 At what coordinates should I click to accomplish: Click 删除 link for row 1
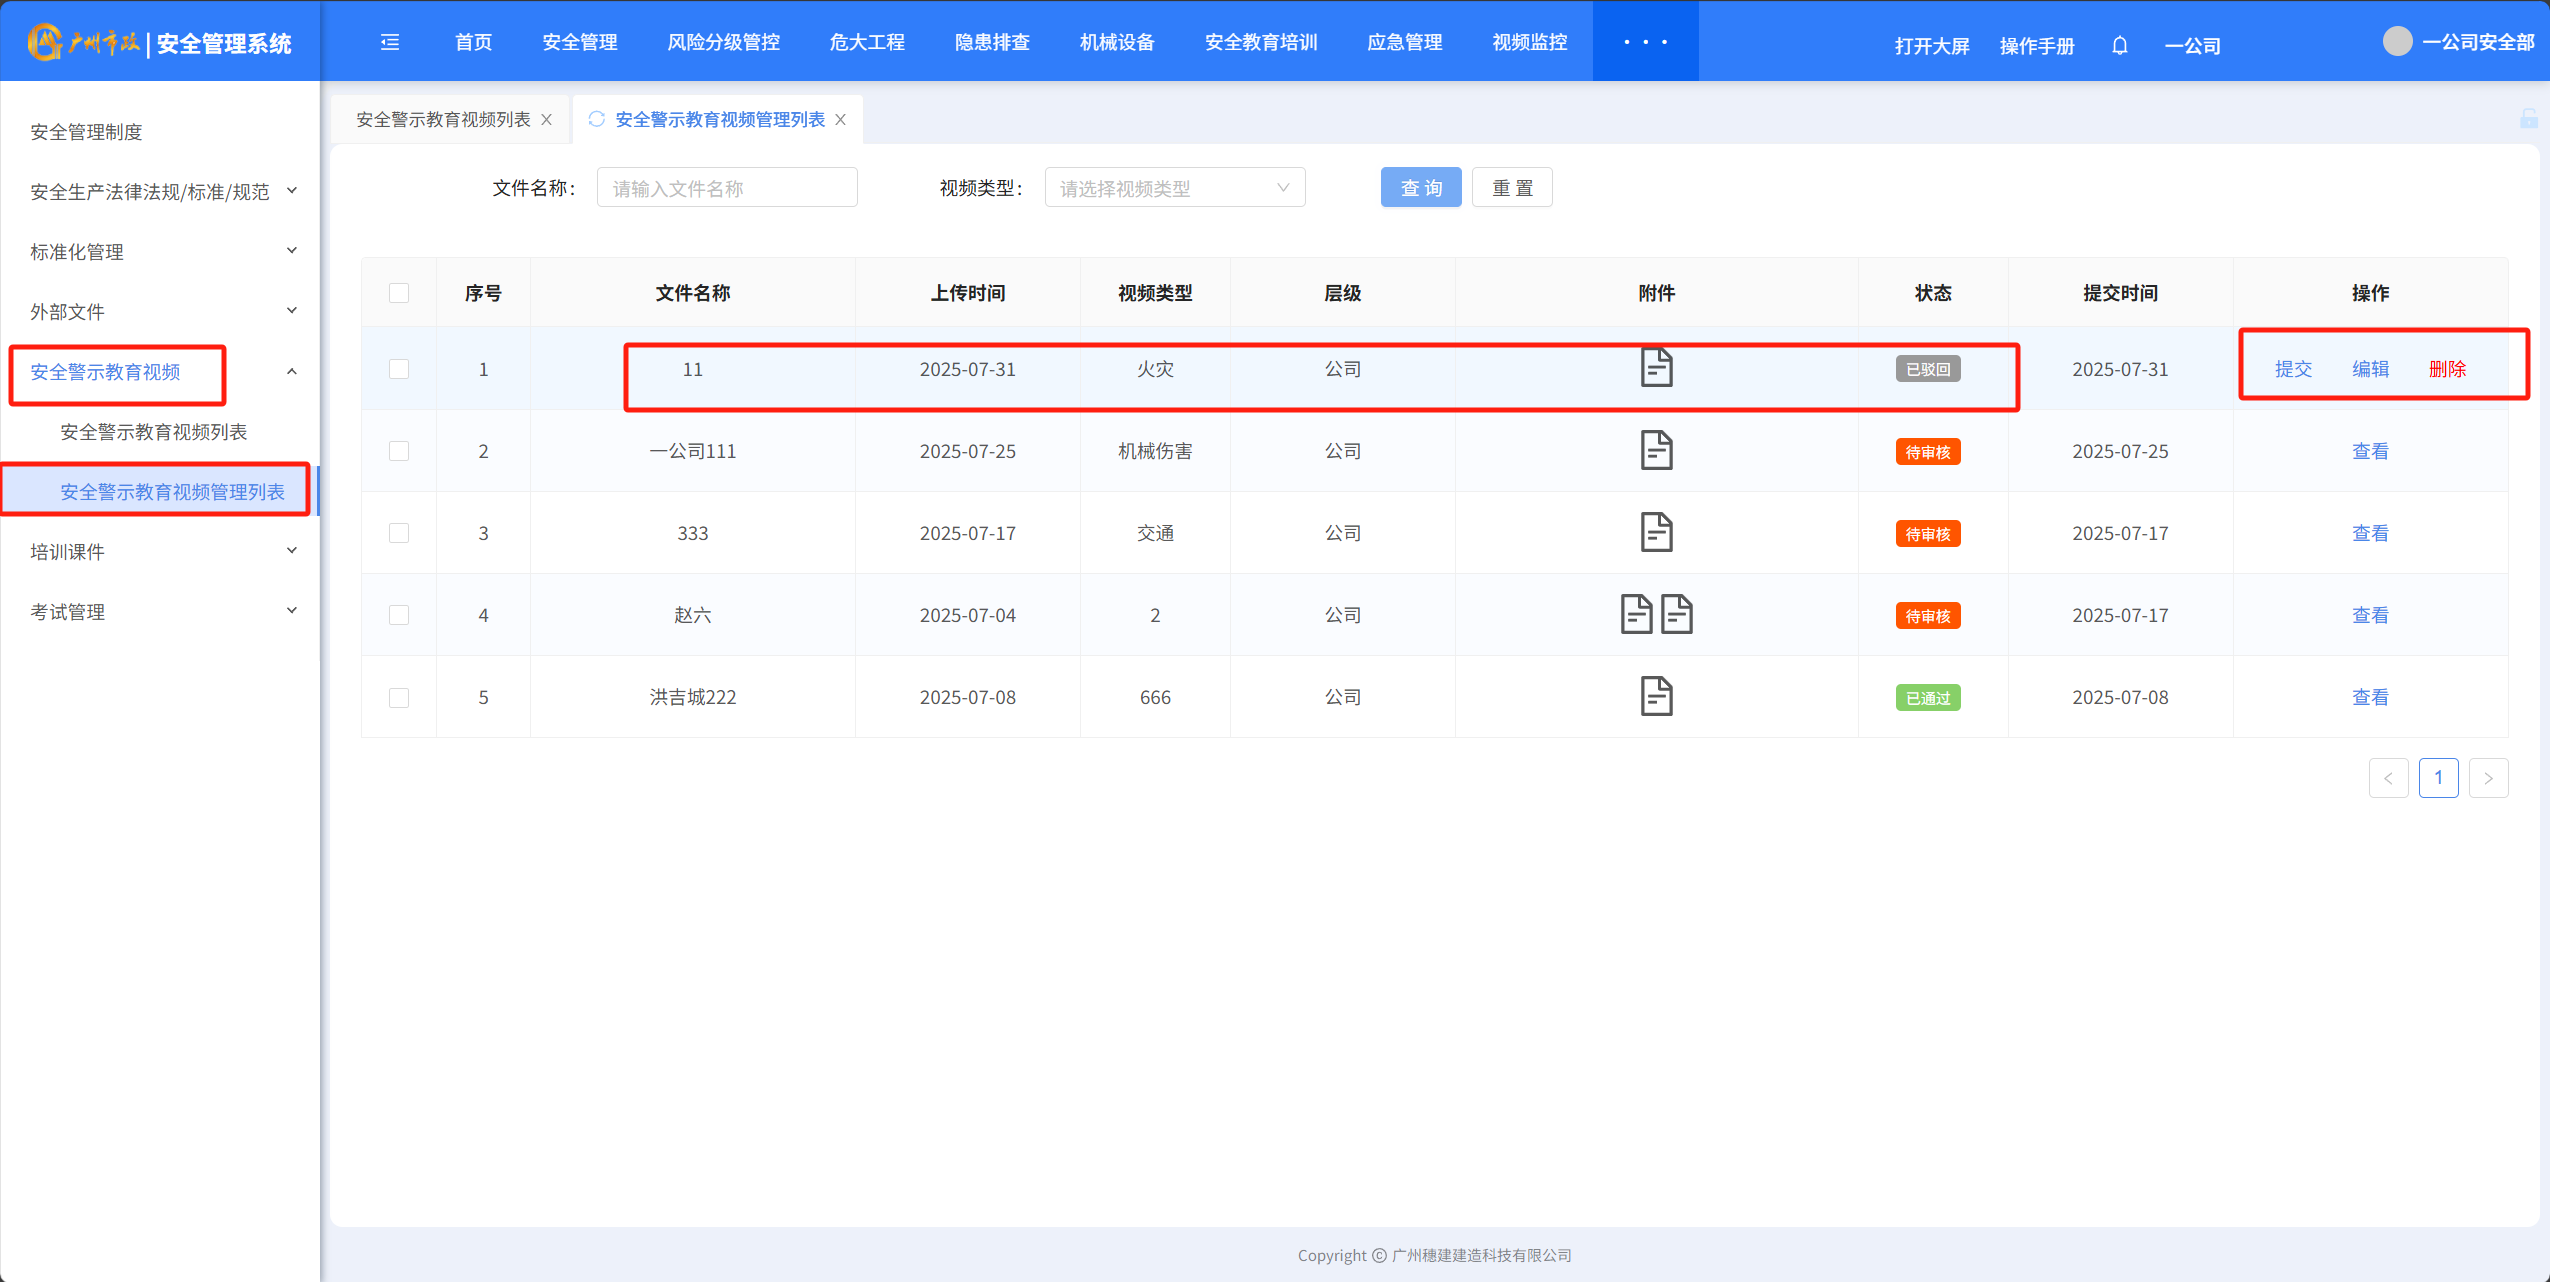coord(2446,369)
